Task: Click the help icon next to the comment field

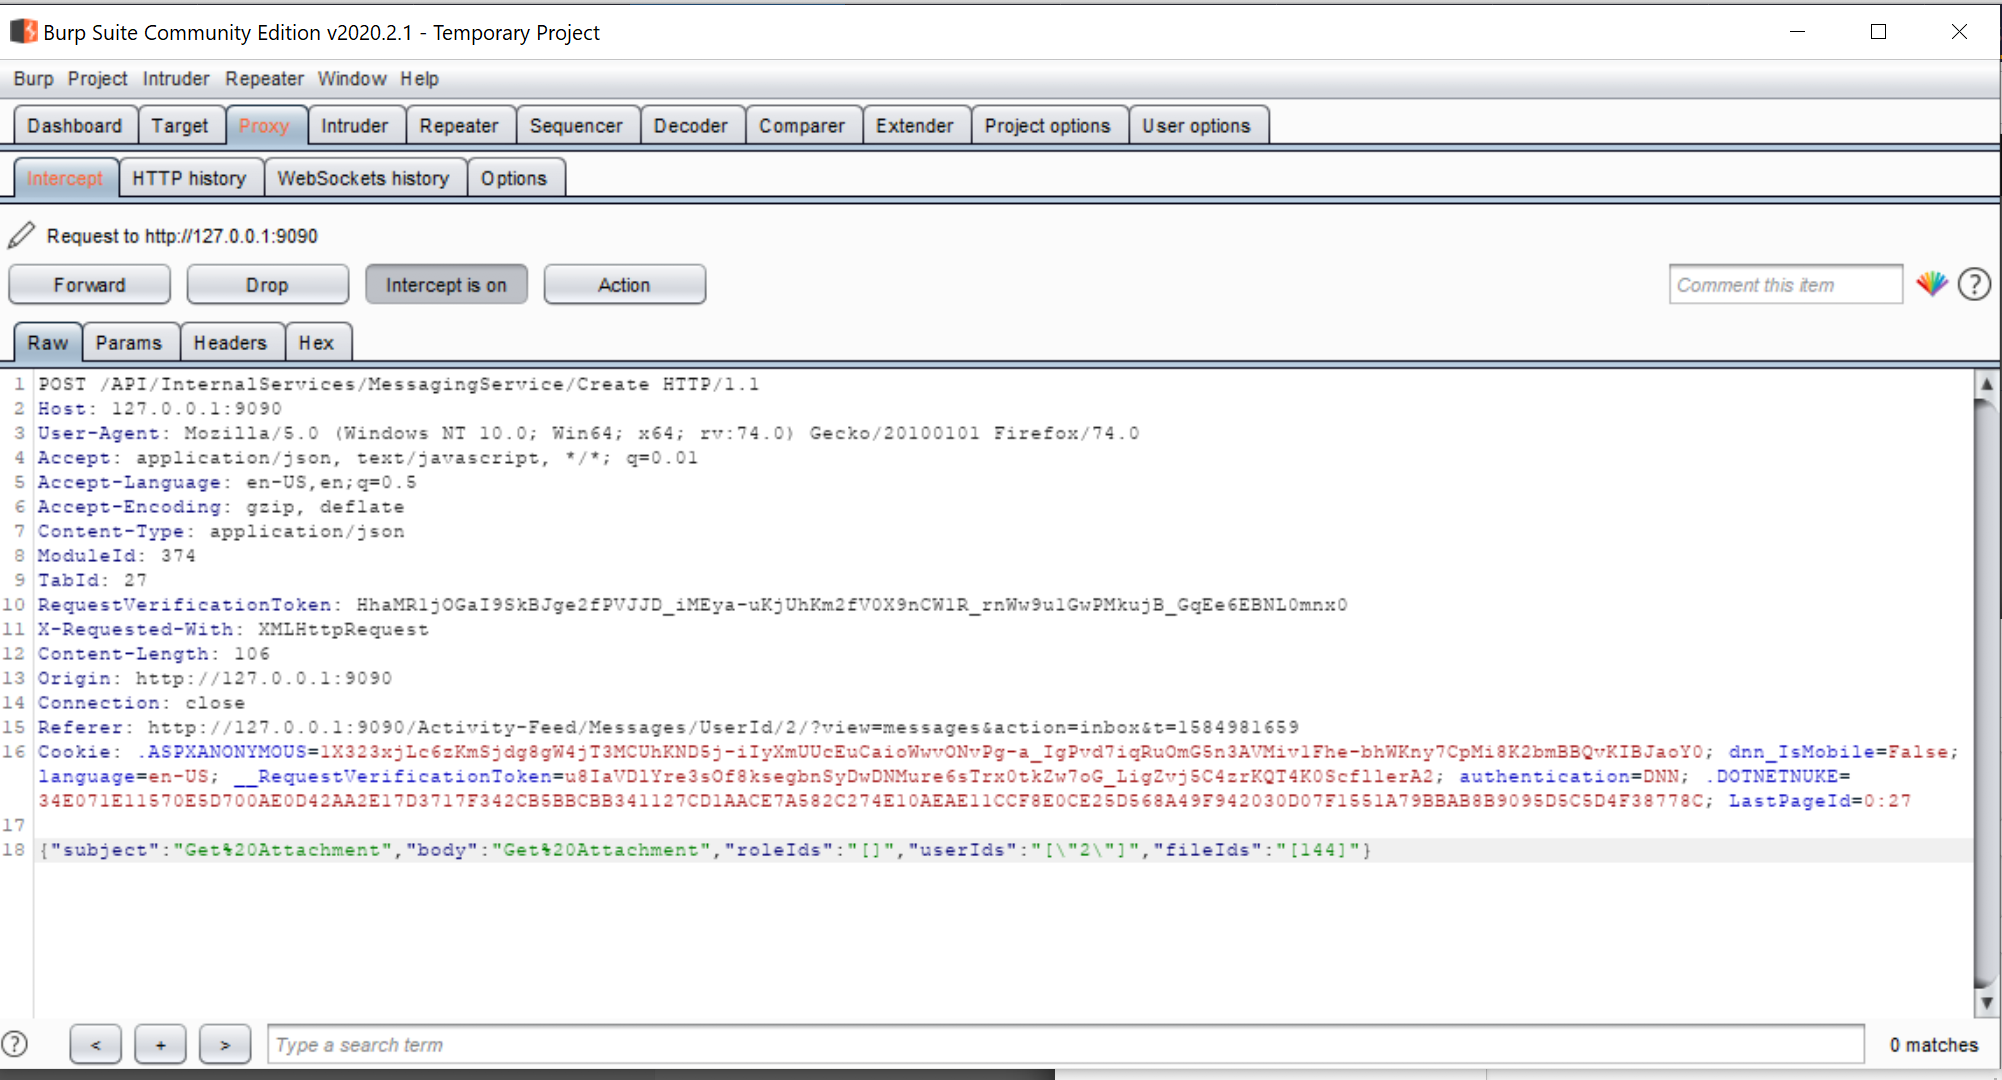Action: click(1974, 284)
